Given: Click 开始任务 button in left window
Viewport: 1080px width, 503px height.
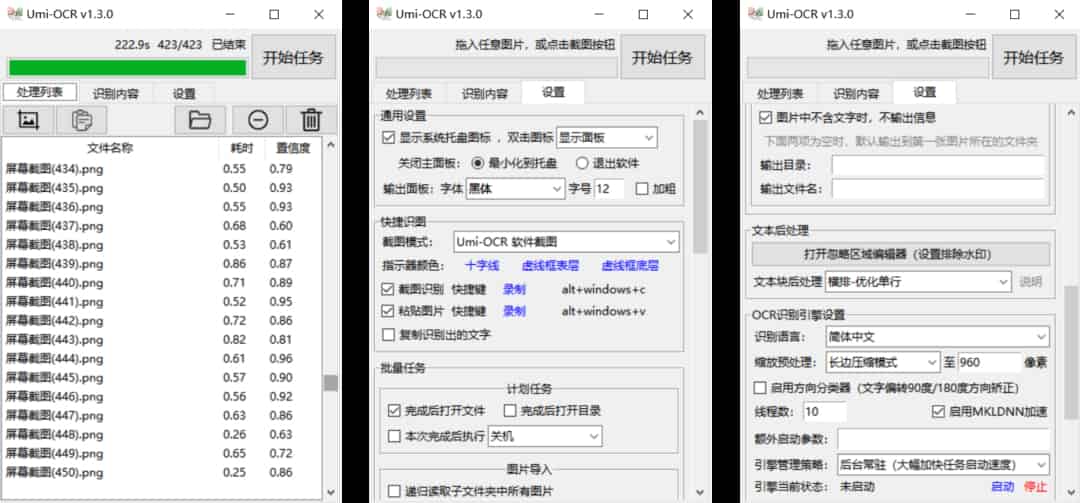Looking at the screenshot, I should [x=293, y=57].
